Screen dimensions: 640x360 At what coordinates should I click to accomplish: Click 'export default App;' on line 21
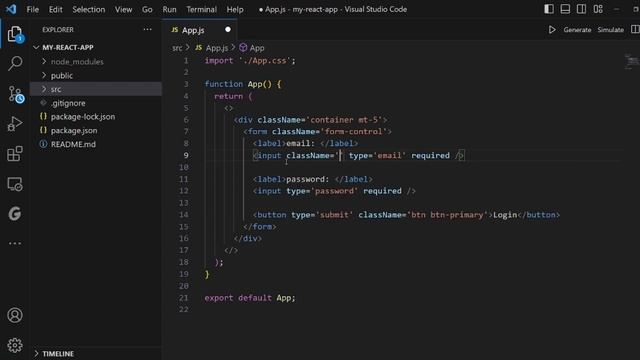(x=250, y=298)
